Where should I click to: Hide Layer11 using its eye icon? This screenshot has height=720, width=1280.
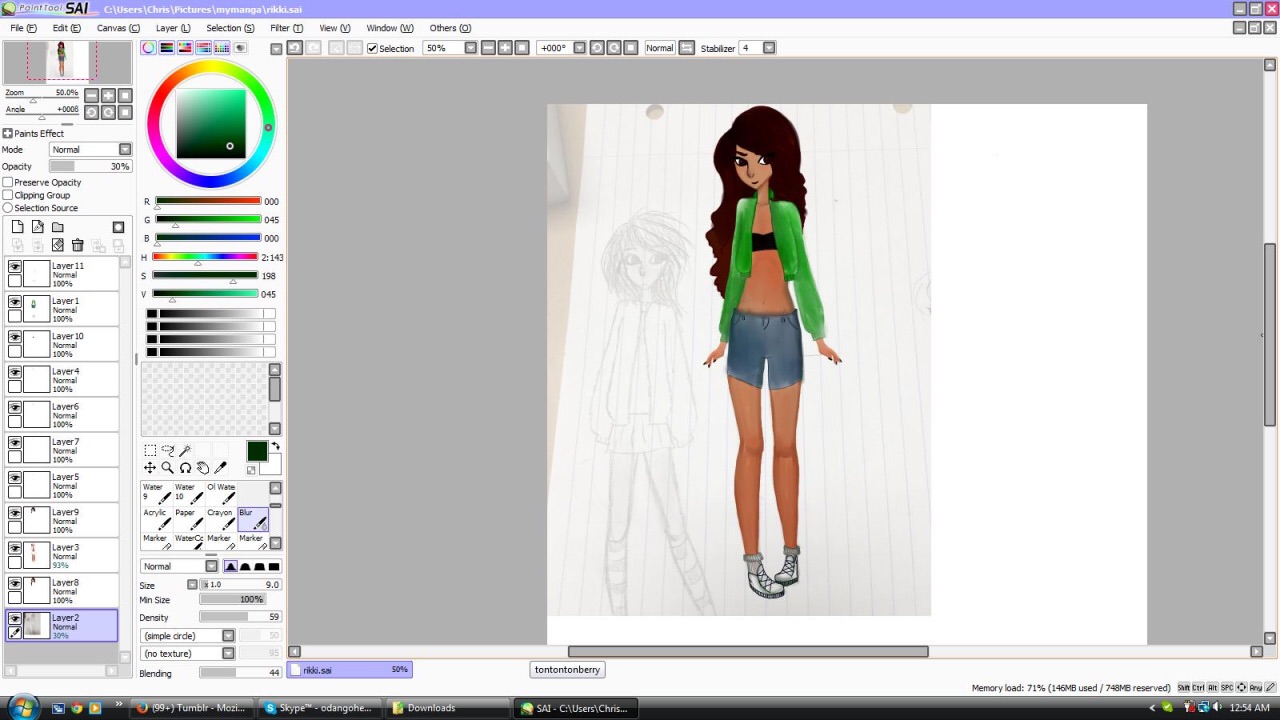15,267
